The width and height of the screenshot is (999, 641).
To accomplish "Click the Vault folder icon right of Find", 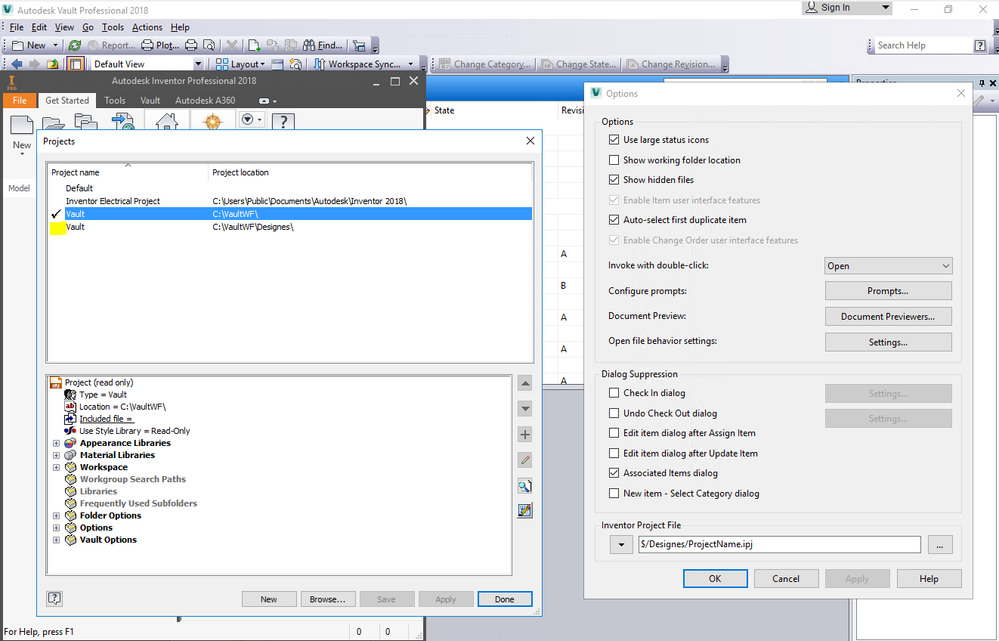I will pyautogui.click(x=359, y=45).
